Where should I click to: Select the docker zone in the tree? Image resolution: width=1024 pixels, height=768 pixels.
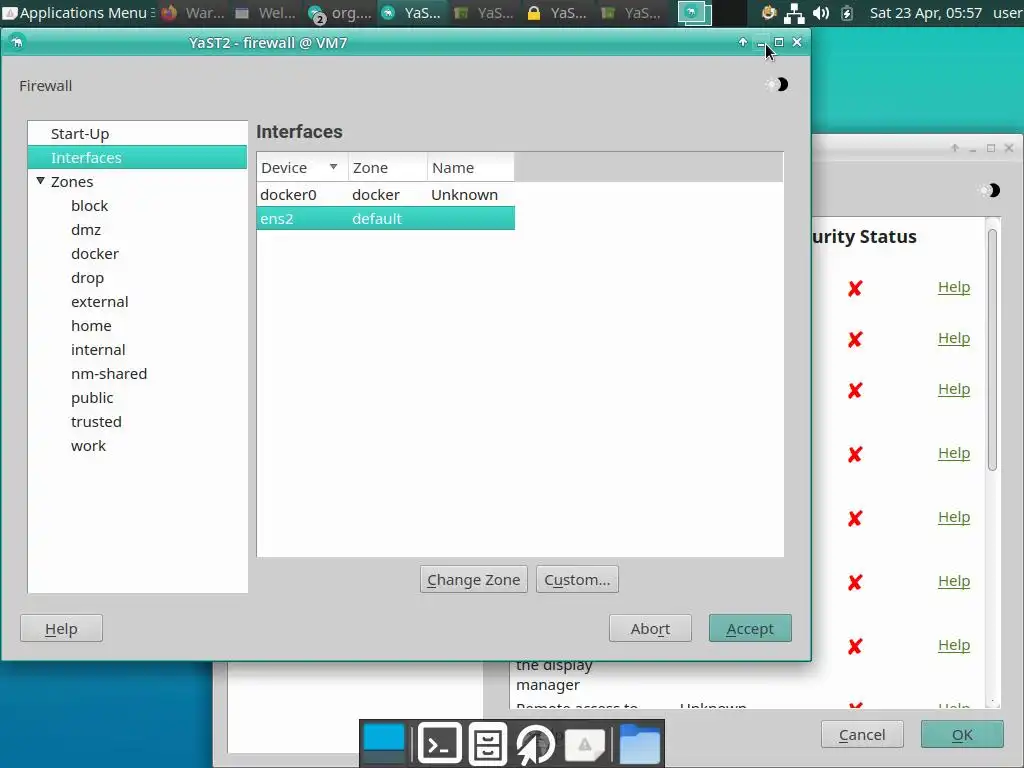click(95, 254)
